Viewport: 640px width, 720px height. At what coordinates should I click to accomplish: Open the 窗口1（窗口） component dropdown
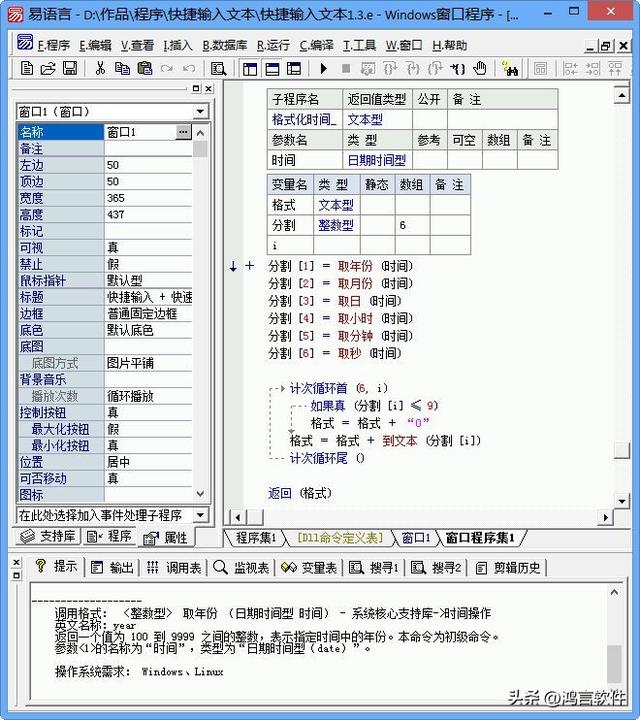click(x=200, y=112)
